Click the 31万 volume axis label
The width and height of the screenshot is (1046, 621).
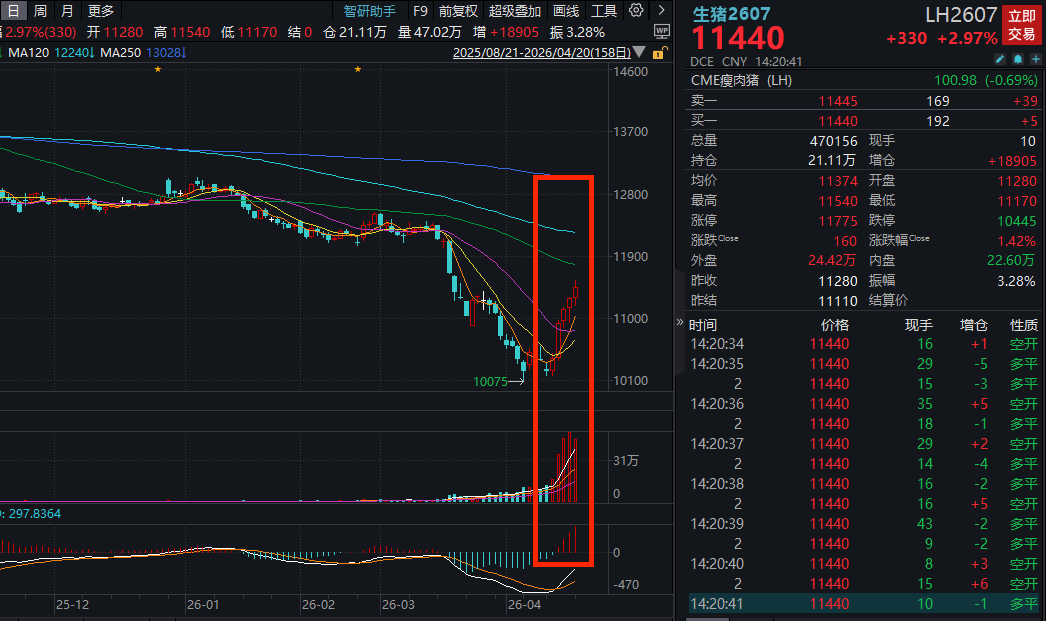pyautogui.click(x=626, y=461)
